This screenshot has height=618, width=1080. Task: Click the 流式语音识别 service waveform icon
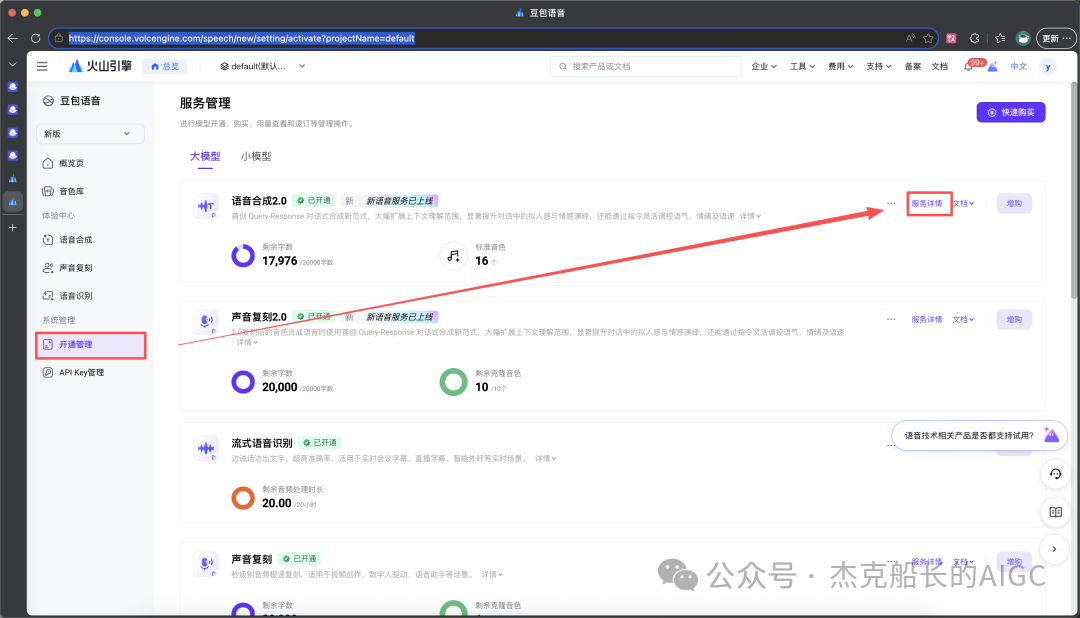pyautogui.click(x=206, y=449)
